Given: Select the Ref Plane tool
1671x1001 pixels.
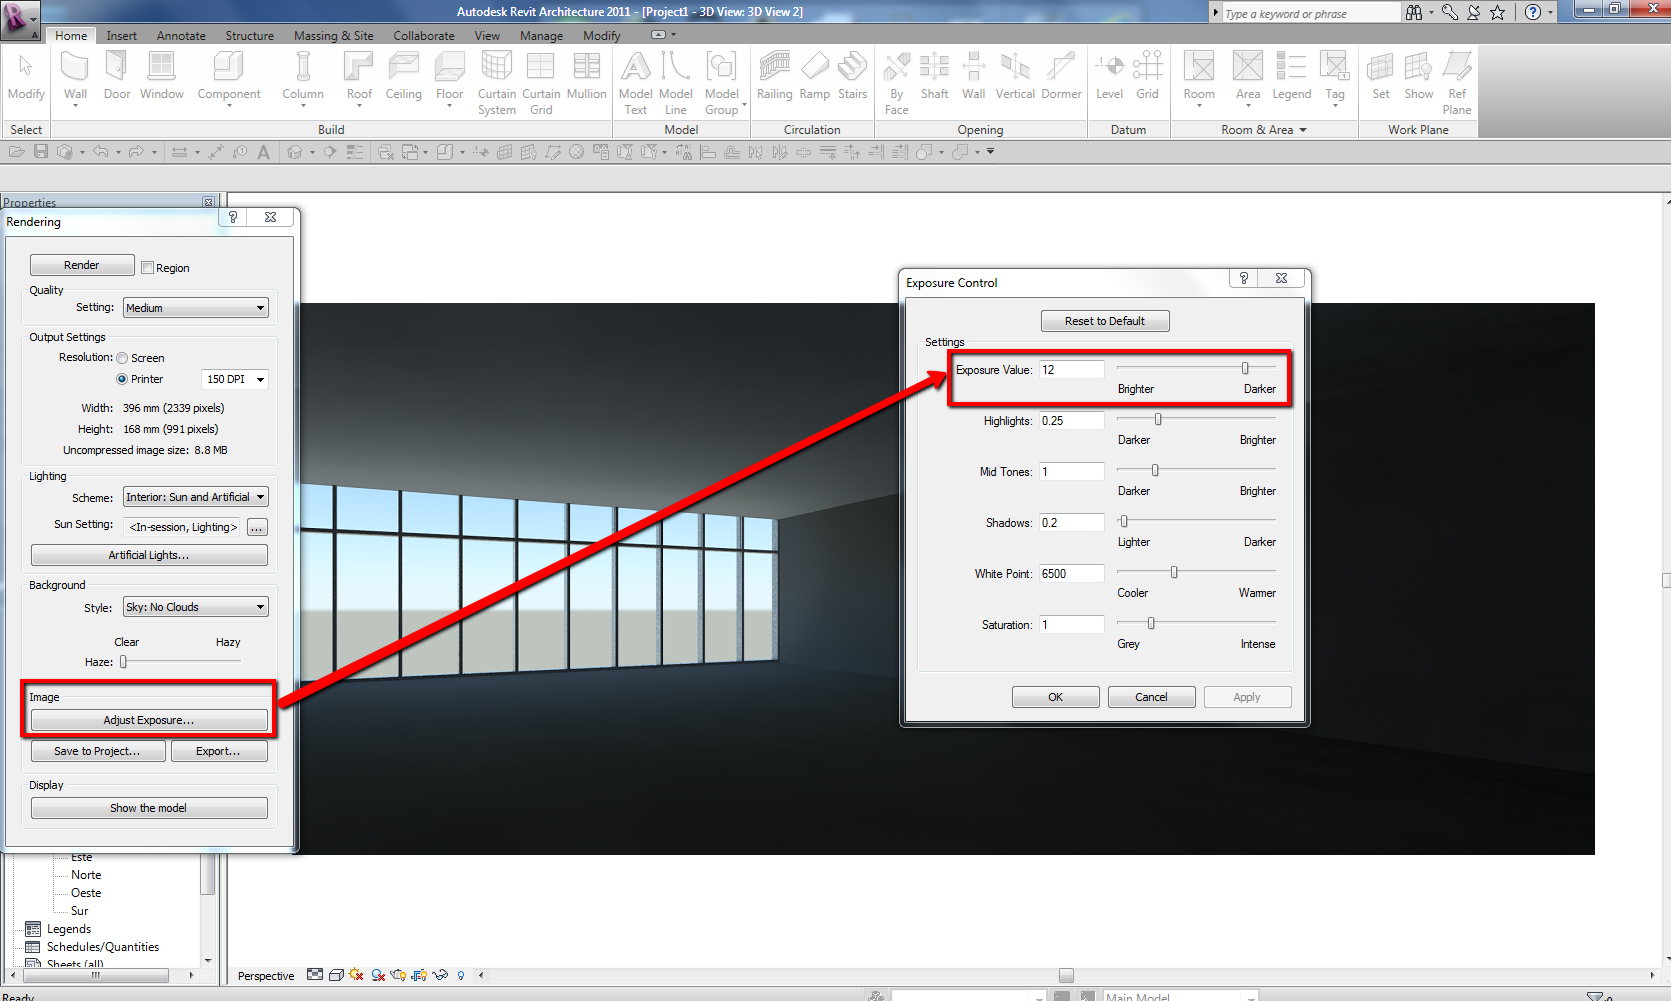Looking at the screenshot, I should click(x=1457, y=83).
